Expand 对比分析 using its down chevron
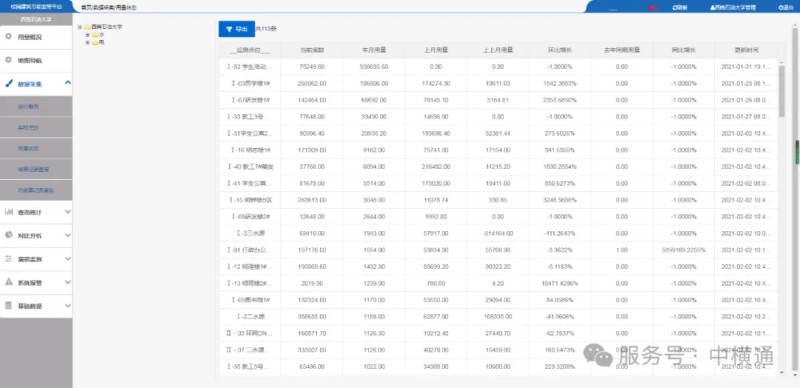 click(68, 235)
